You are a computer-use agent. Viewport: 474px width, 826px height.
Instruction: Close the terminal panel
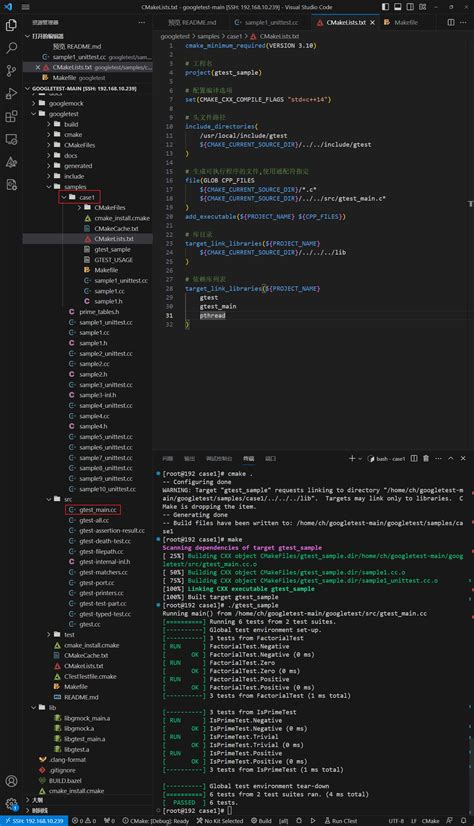click(463, 458)
